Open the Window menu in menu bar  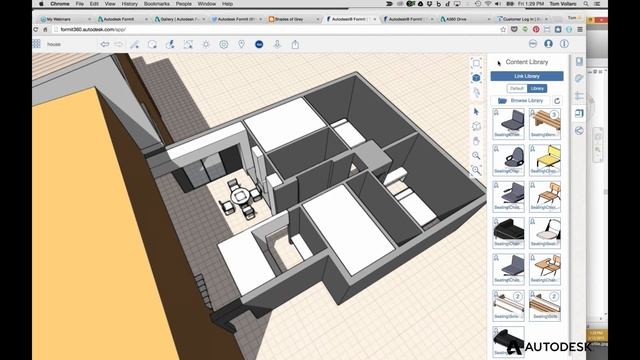point(207,4)
